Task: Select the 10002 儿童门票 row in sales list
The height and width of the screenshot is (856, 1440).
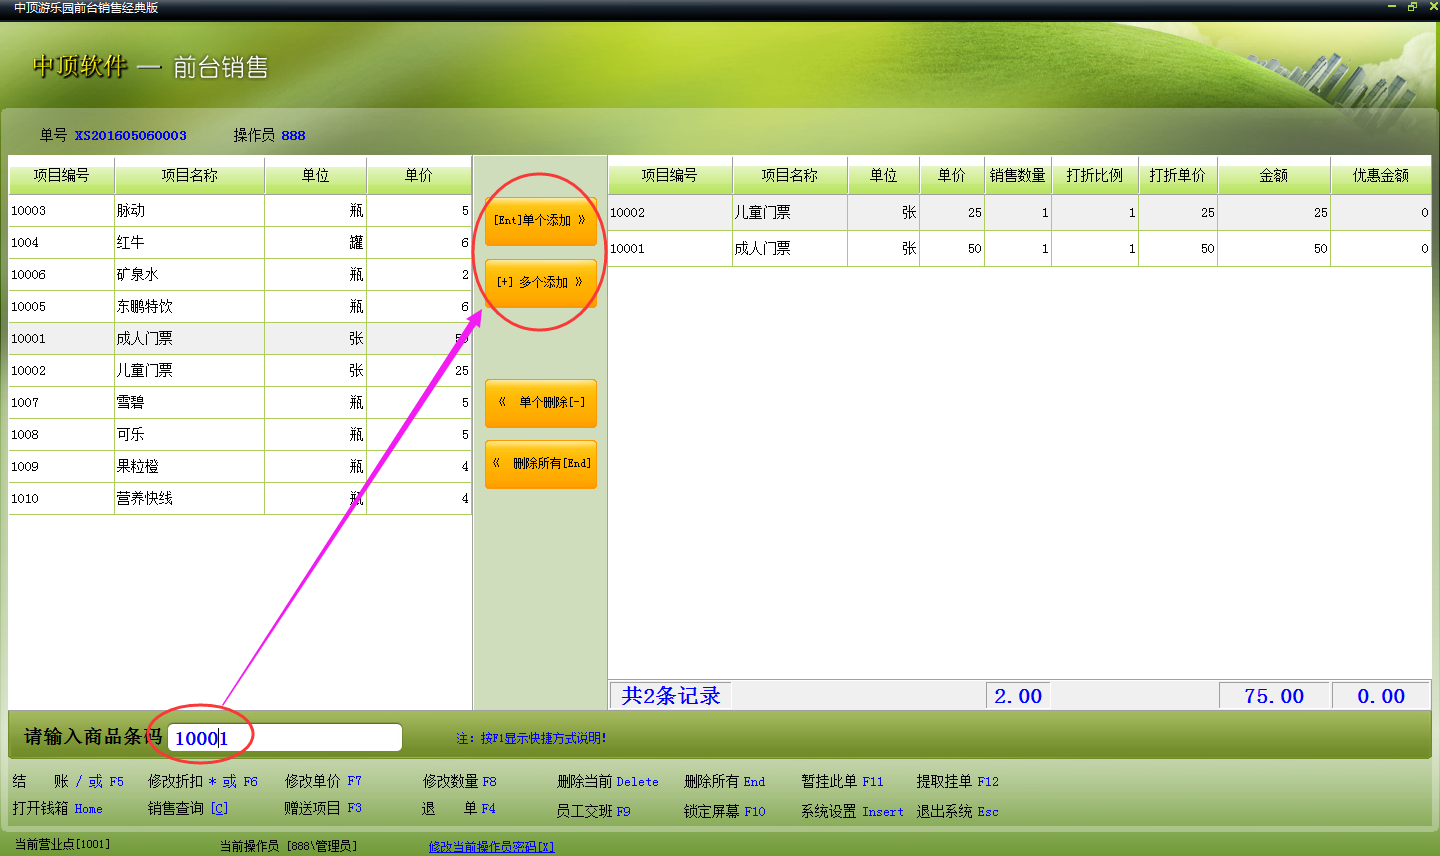Action: click(x=1019, y=212)
